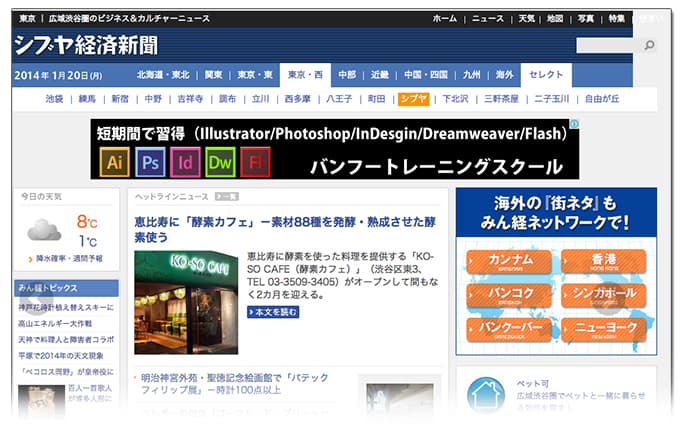Screen dimensions: 690x444
Task: Open the 天神で料理人と障害者コラボ topic
Action: click(66, 339)
